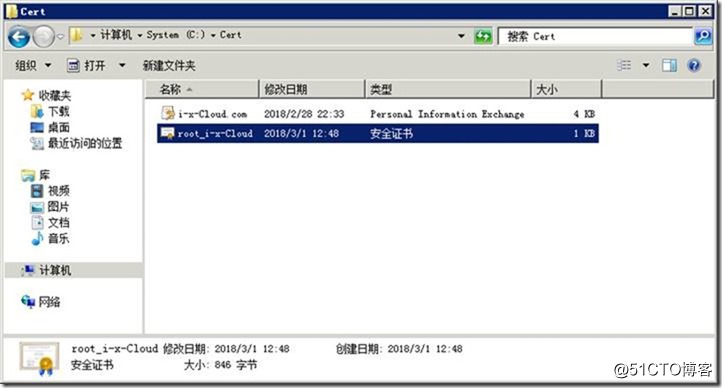Create a folder with 新建文件夹
The height and width of the screenshot is (388, 722).
click(x=169, y=65)
